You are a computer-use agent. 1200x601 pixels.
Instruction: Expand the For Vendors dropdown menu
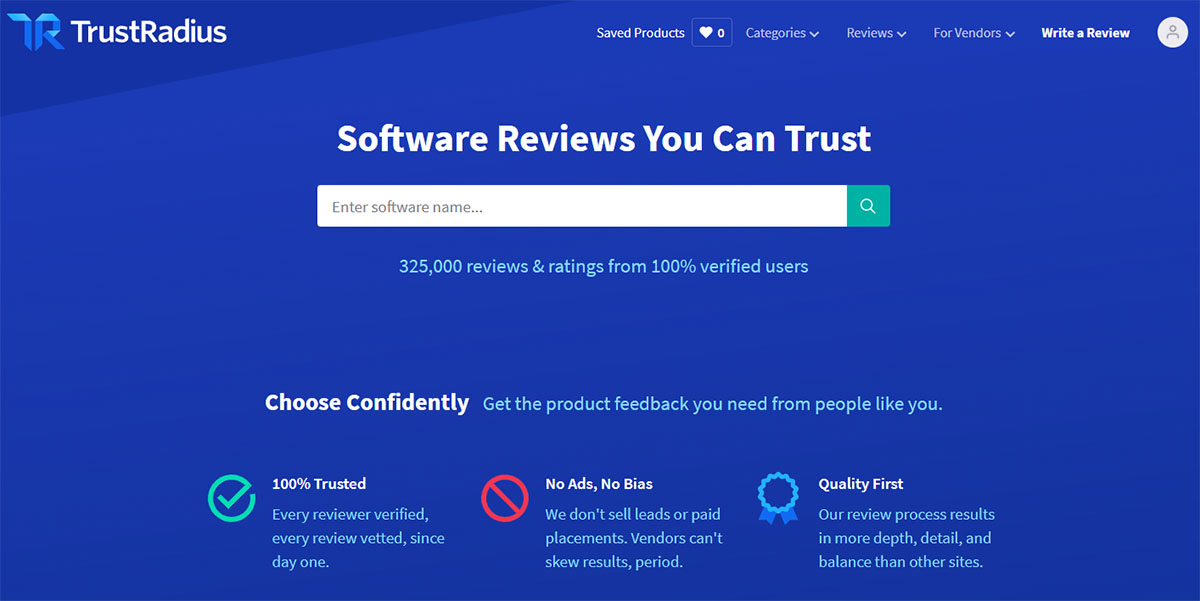click(x=974, y=33)
